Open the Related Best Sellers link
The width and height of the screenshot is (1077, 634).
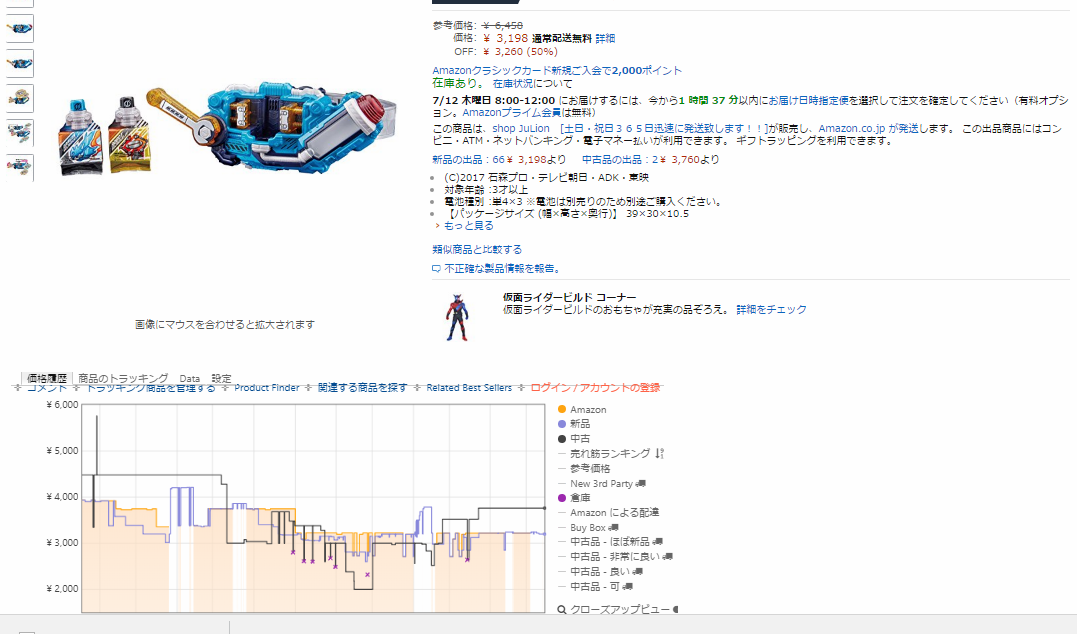pyautogui.click(x=469, y=388)
